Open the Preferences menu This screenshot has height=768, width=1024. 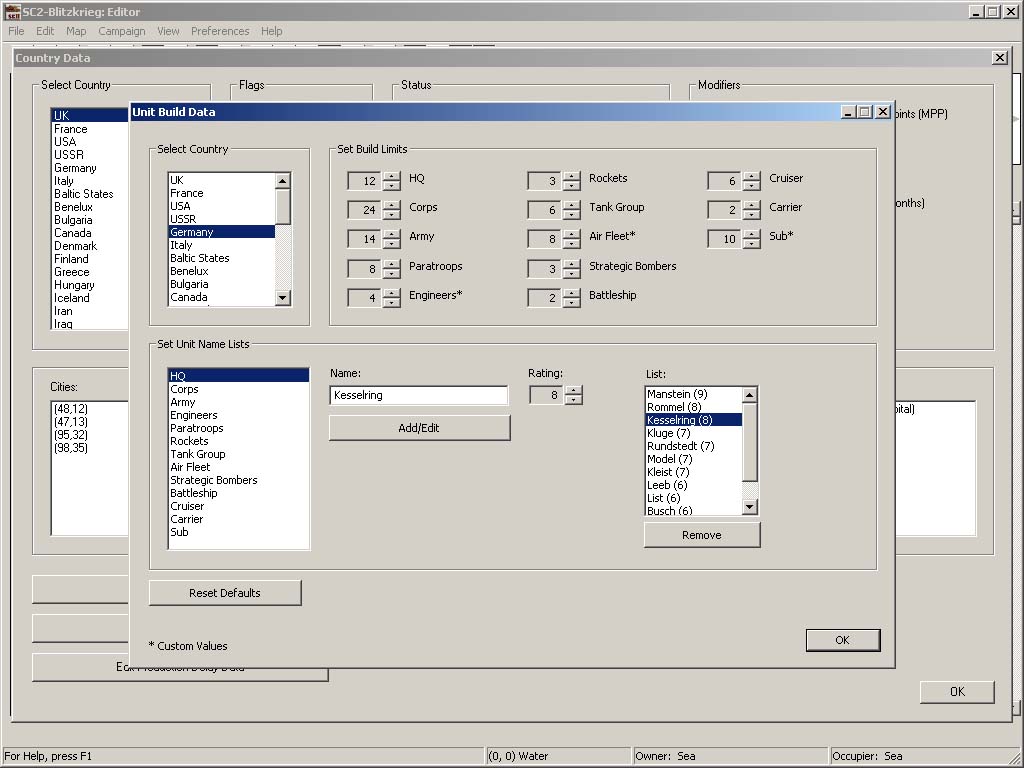(220, 31)
